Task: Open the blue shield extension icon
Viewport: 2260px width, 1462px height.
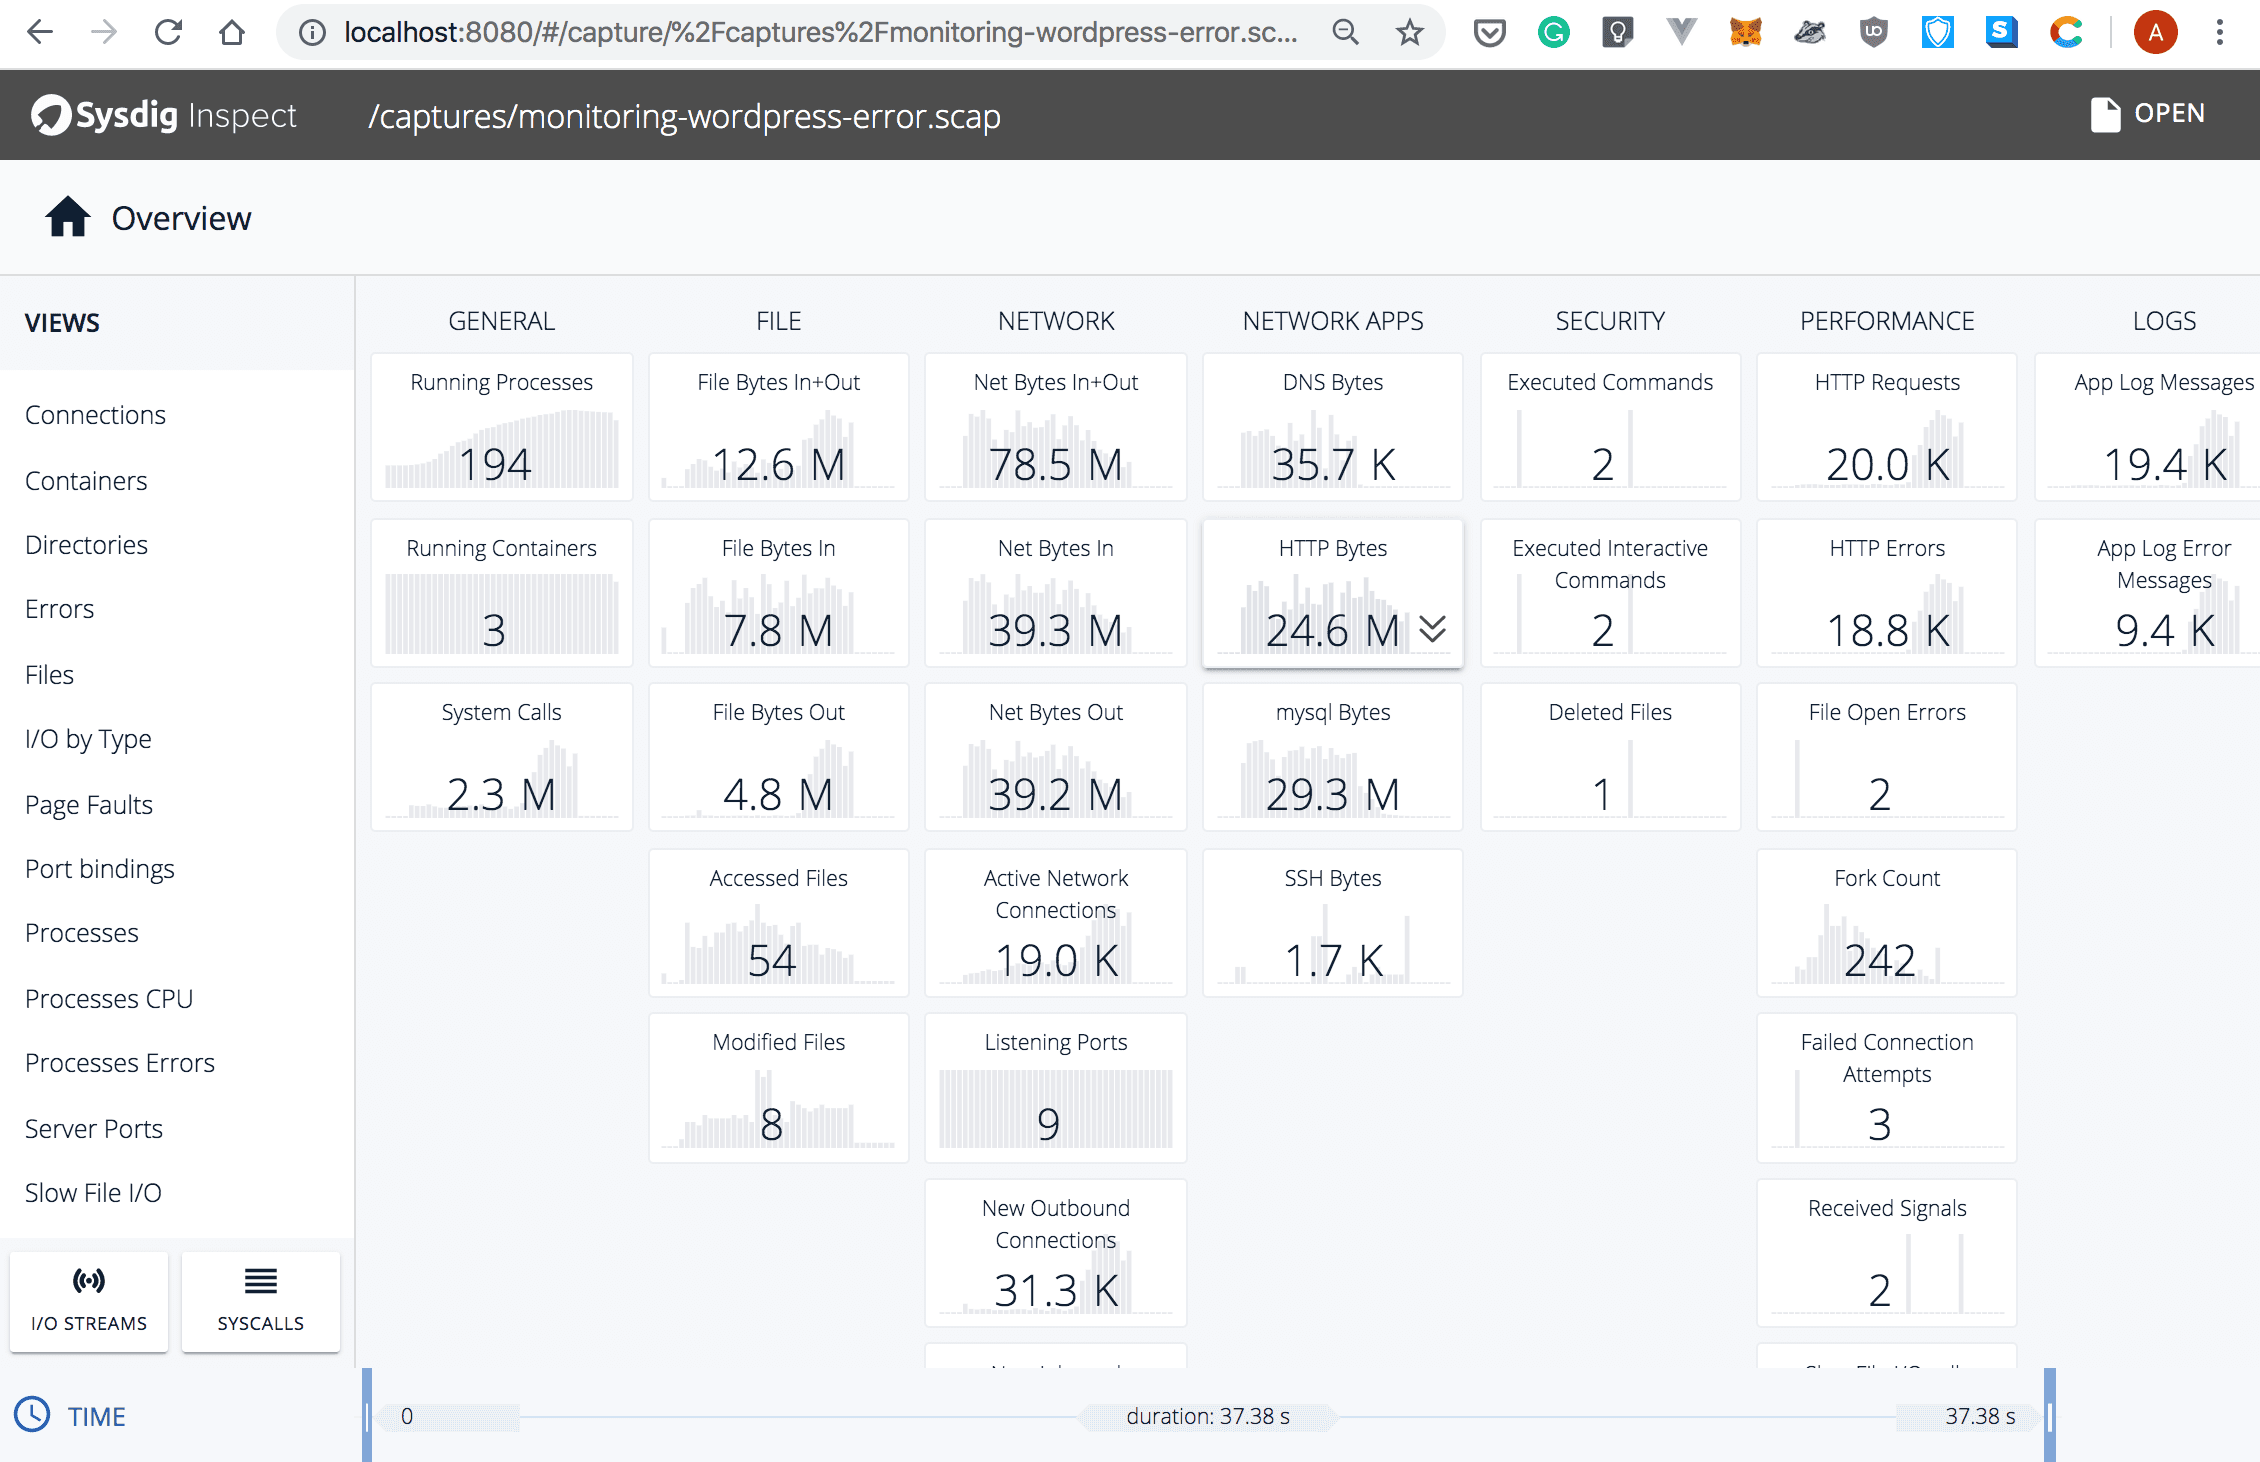Action: click(1938, 33)
